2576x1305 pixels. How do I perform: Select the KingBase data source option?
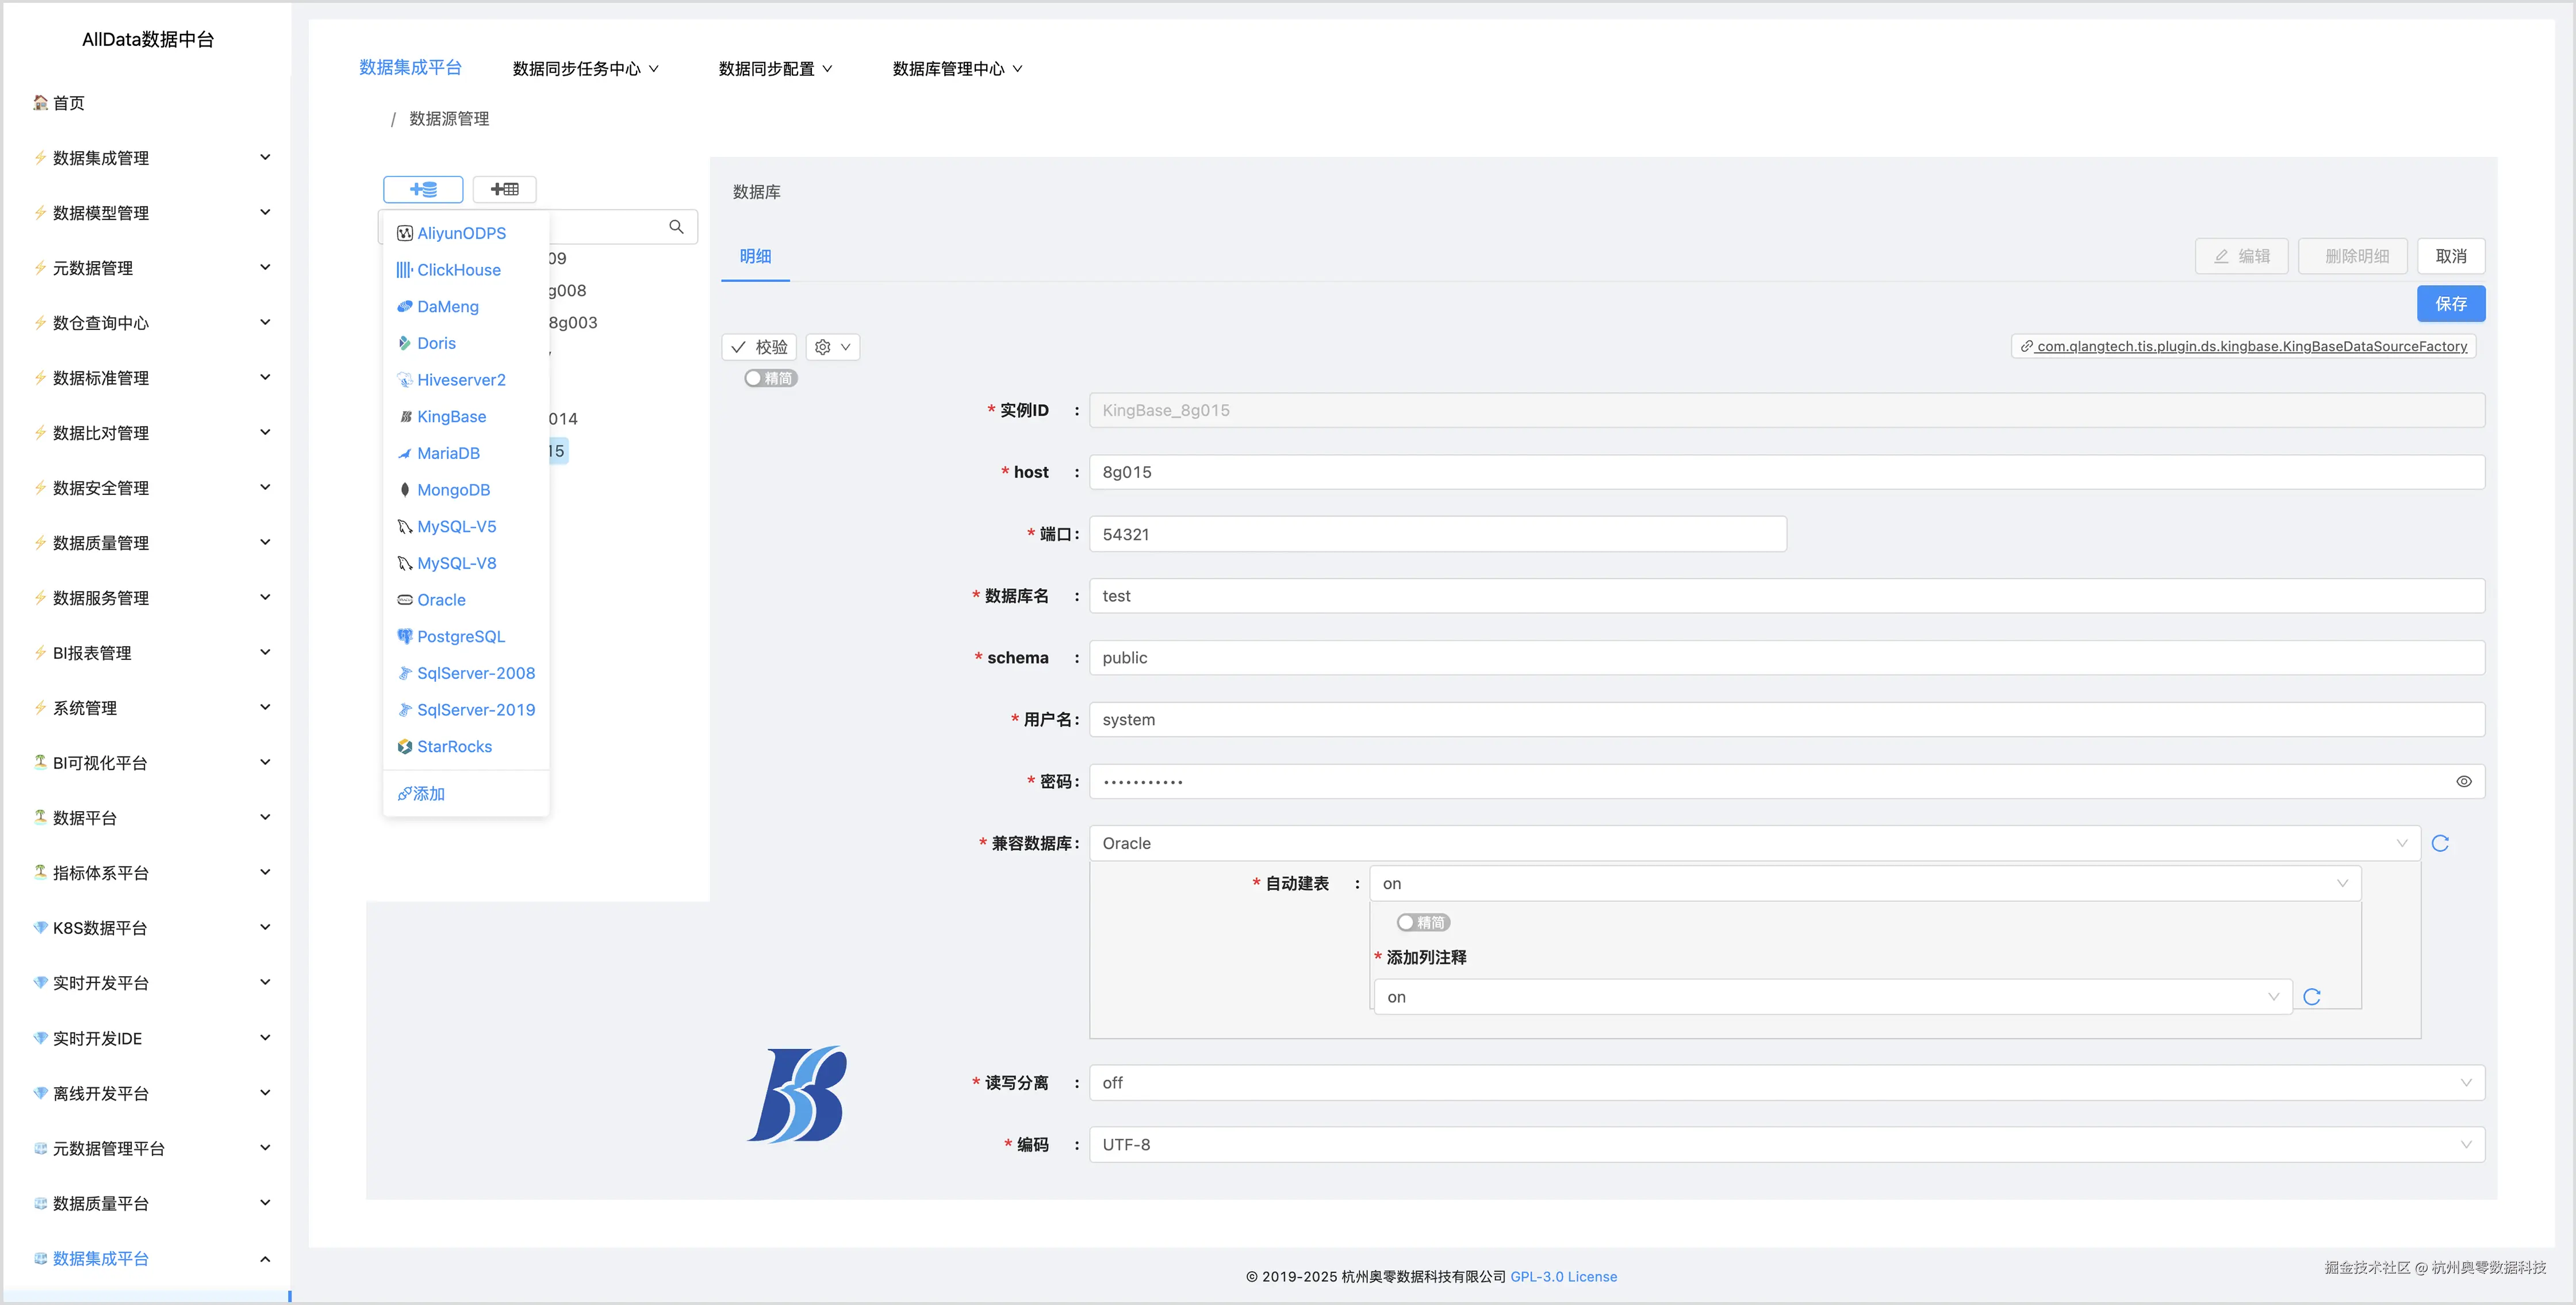click(451, 416)
